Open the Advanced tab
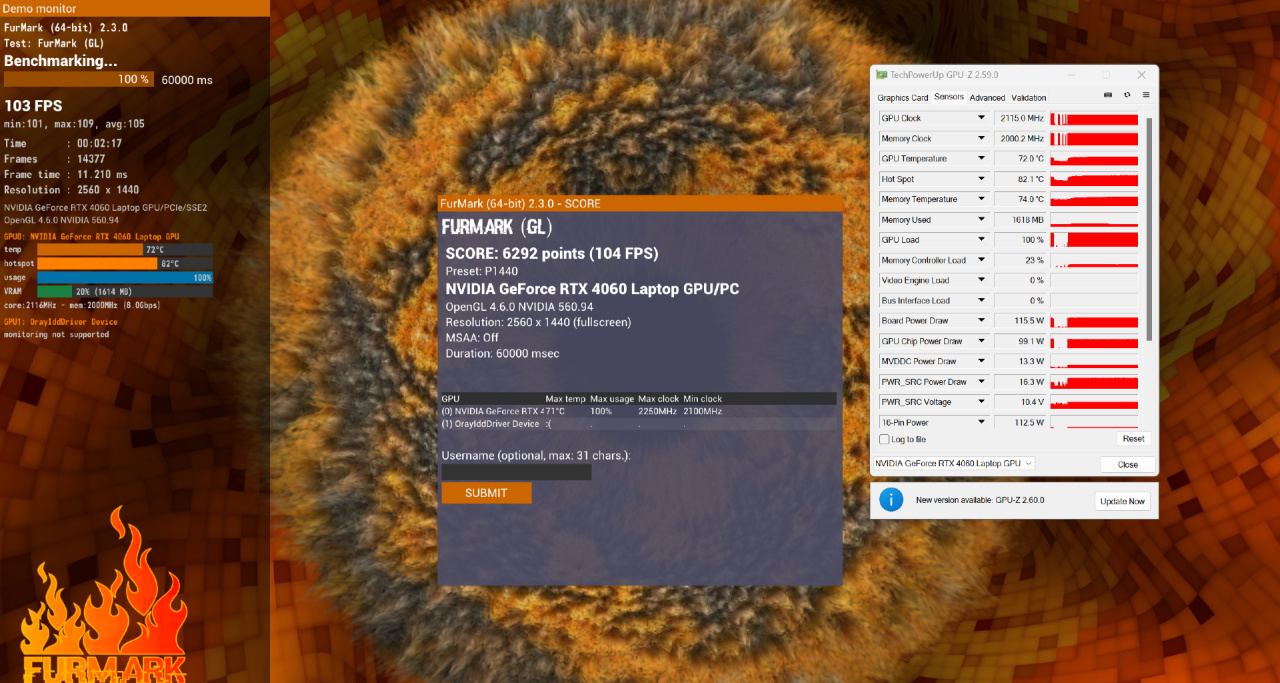Image resolution: width=1280 pixels, height=683 pixels. (x=987, y=98)
